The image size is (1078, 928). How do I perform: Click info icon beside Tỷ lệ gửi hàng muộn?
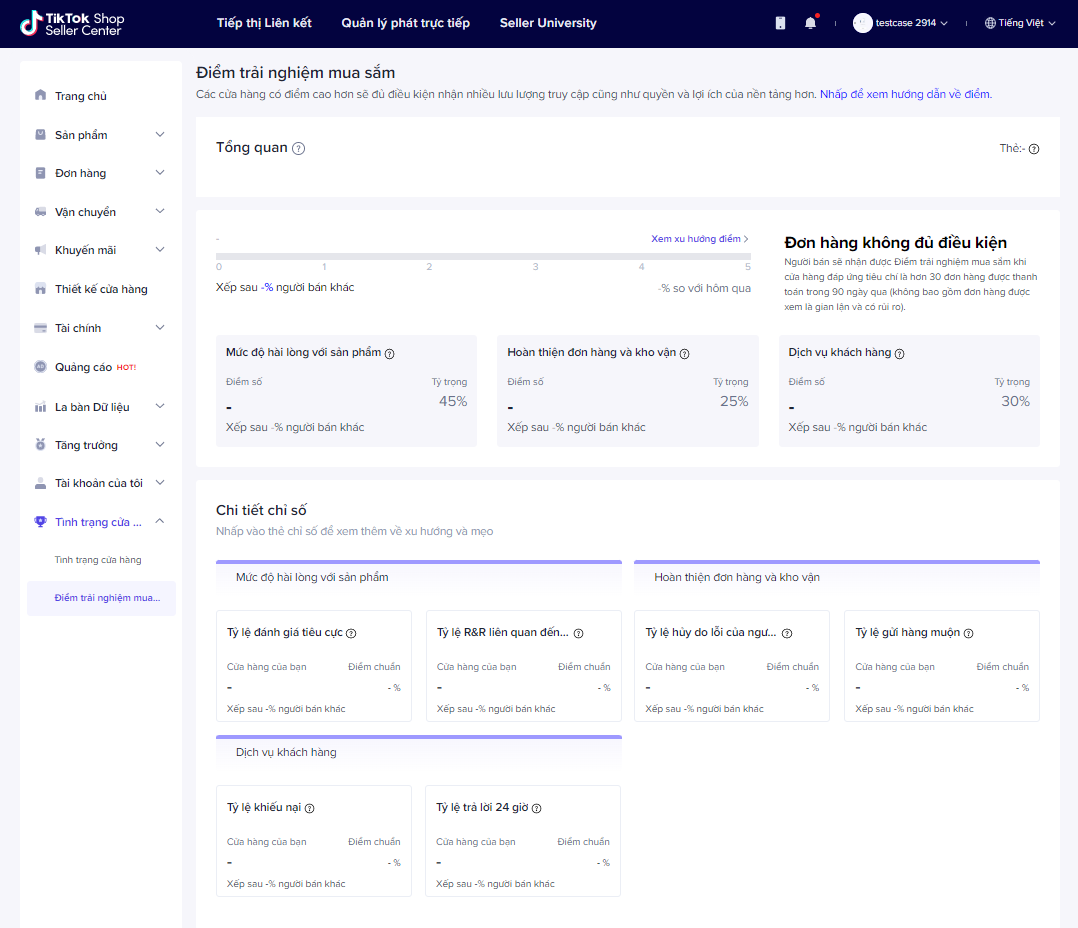(968, 633)
